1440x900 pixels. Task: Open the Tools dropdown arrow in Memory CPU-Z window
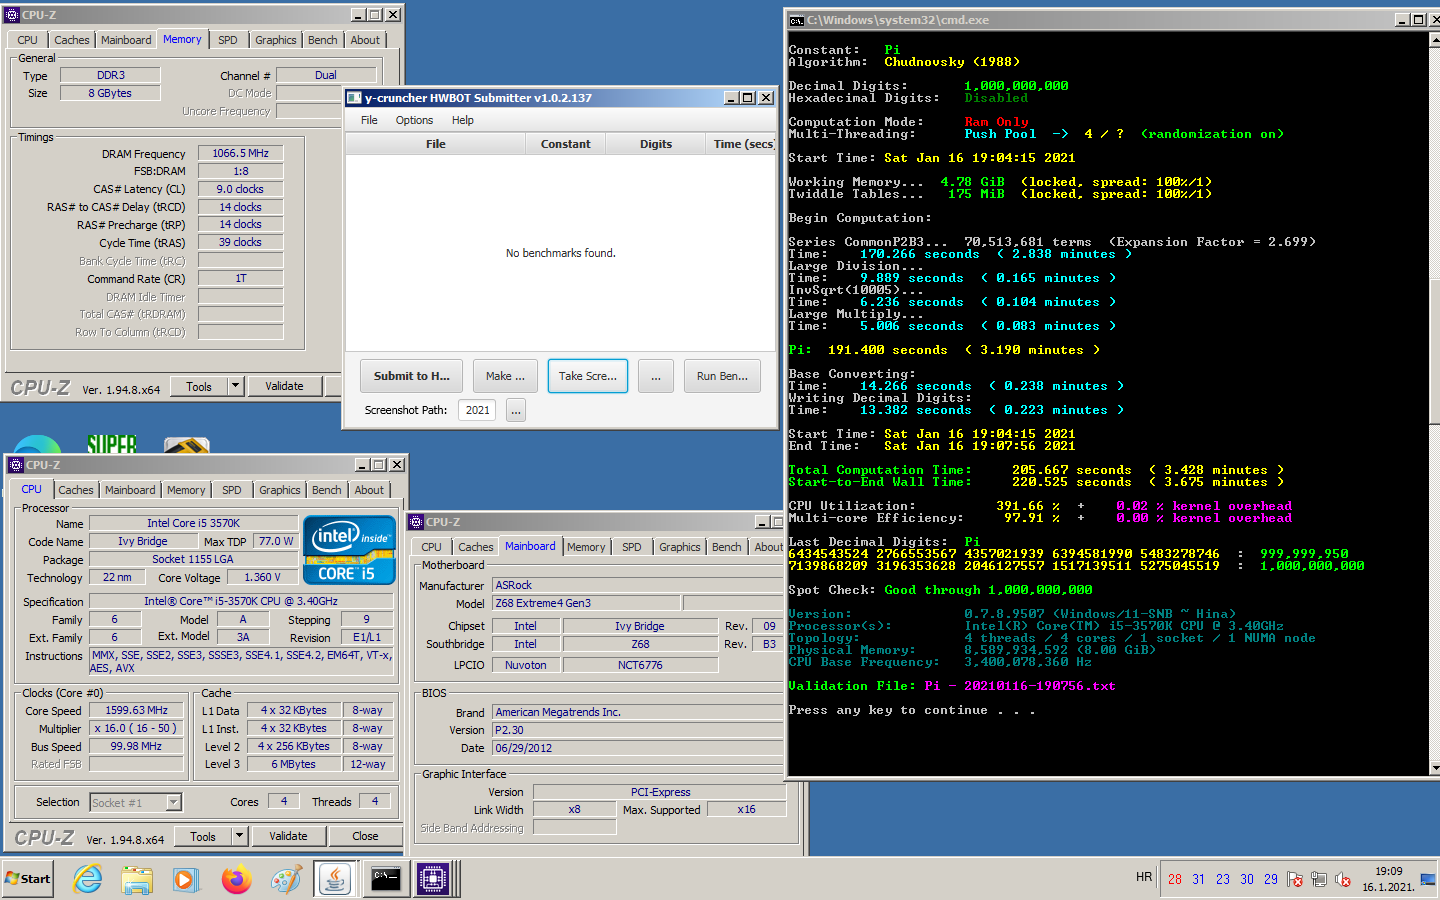tap(236, 386)
